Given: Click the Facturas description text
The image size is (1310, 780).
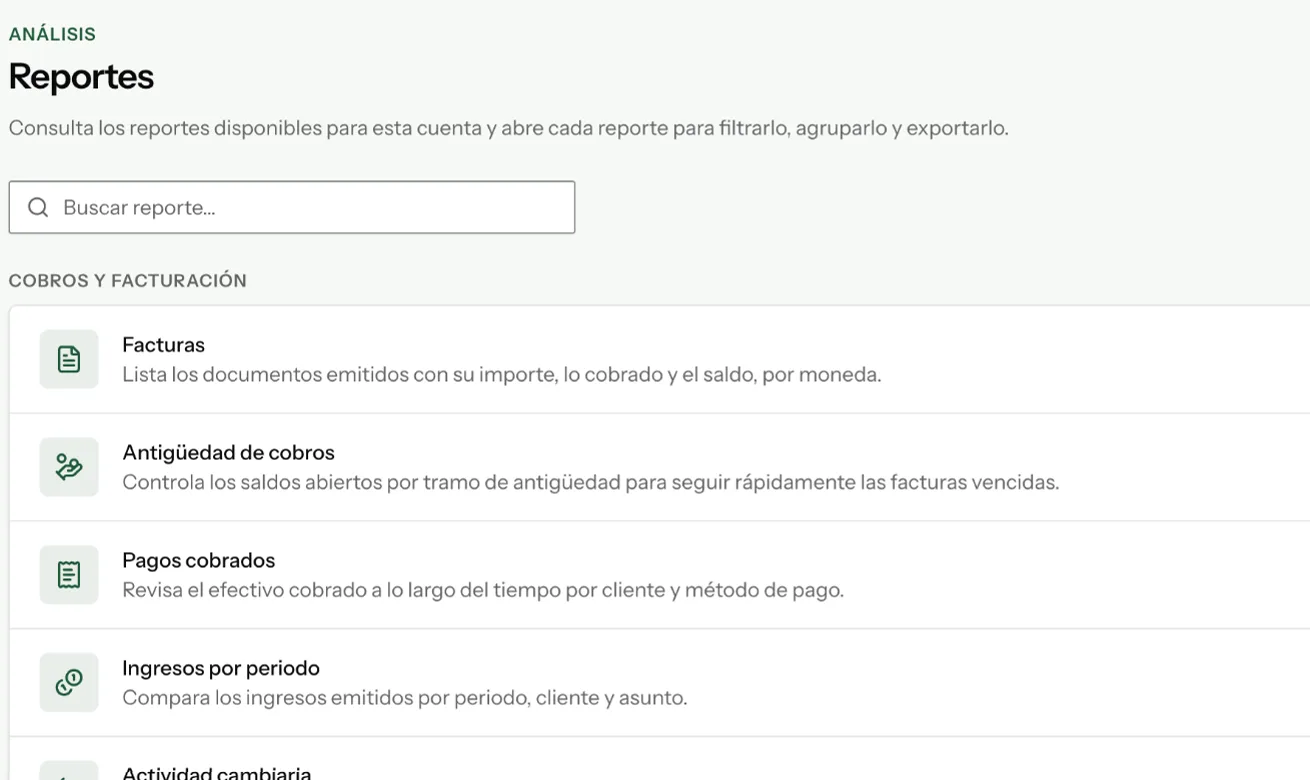Looking at the screenshot, I should (502, 375).
